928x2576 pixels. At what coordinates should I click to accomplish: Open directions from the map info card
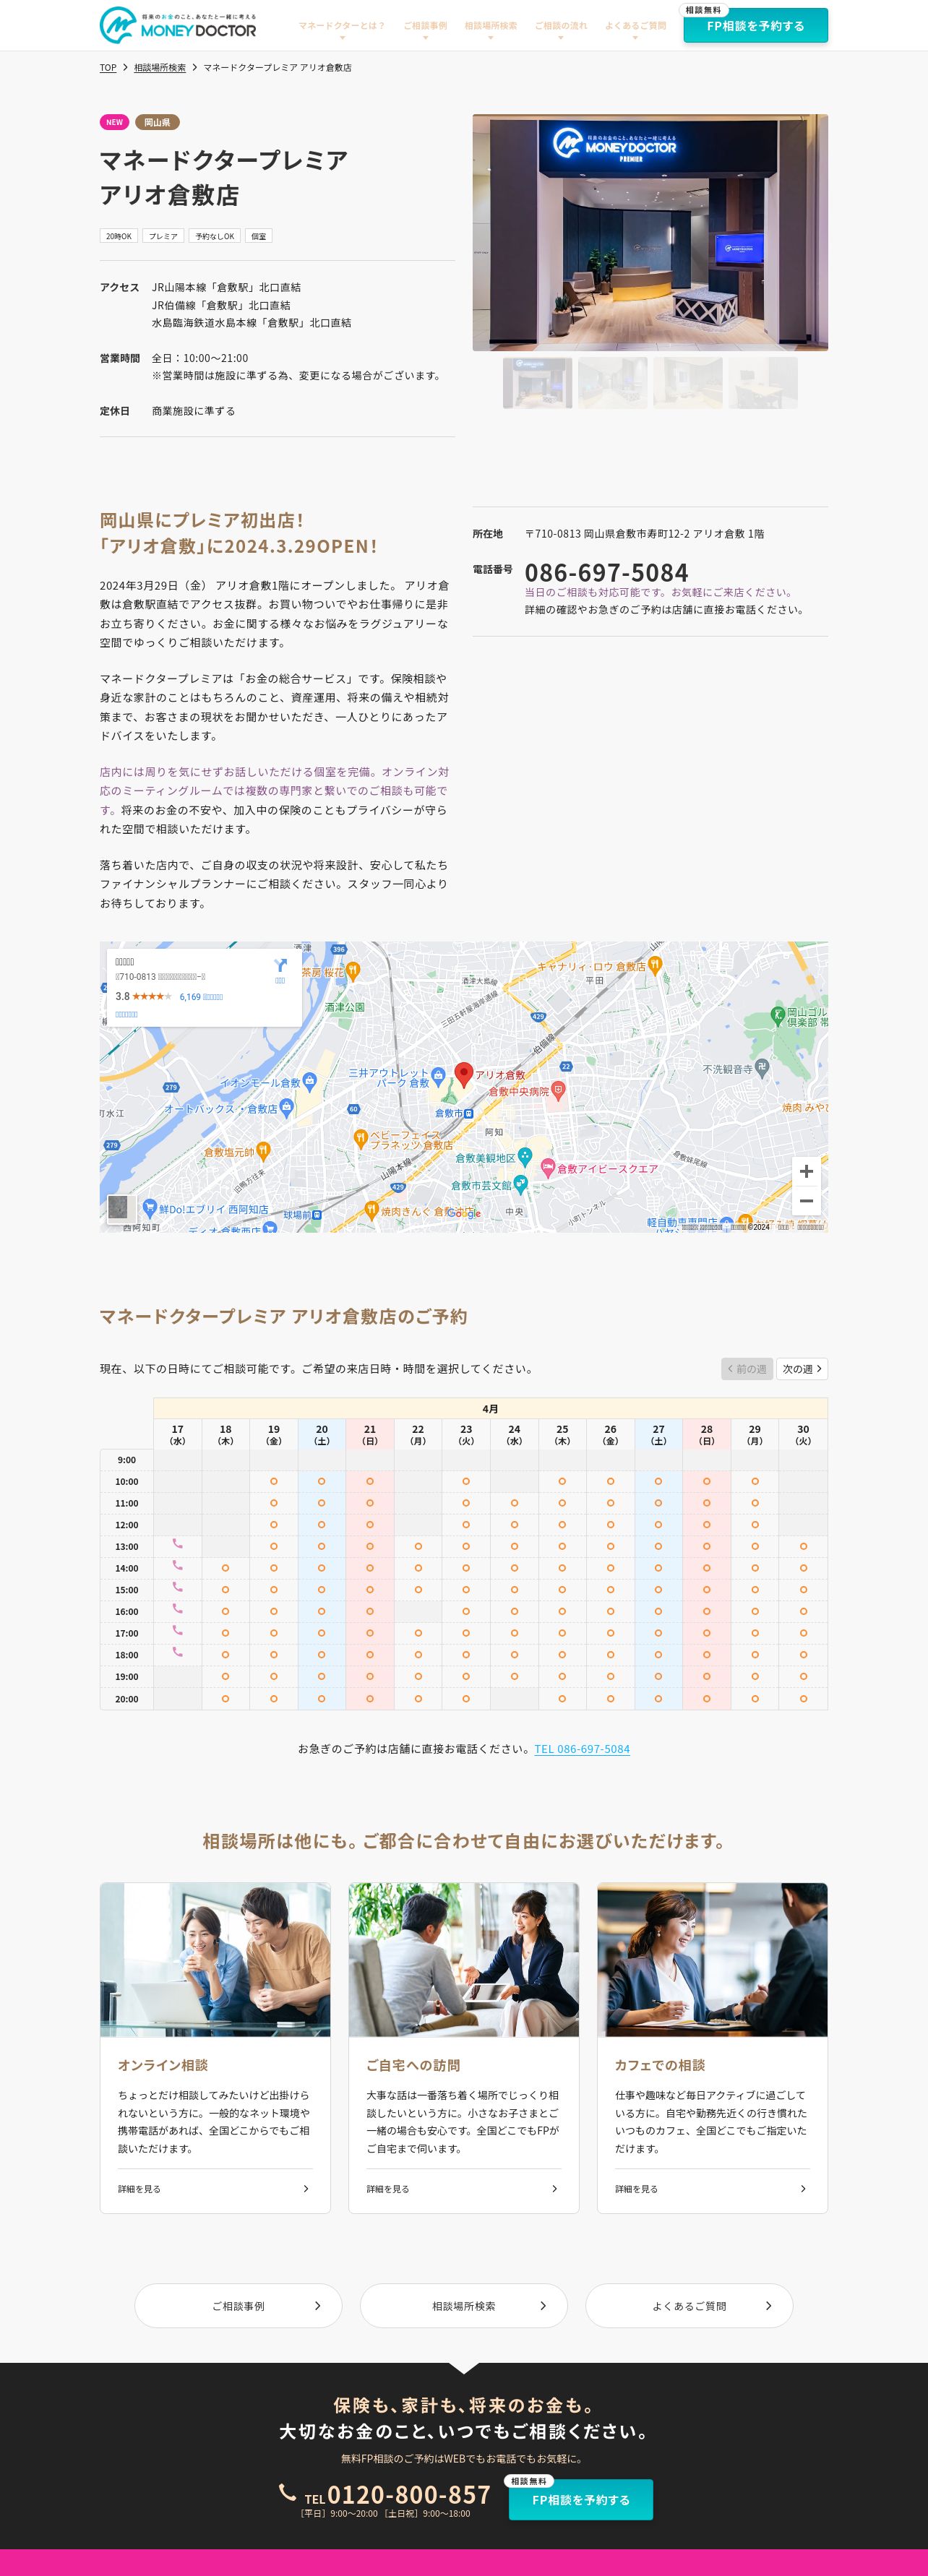click(280, 968)
